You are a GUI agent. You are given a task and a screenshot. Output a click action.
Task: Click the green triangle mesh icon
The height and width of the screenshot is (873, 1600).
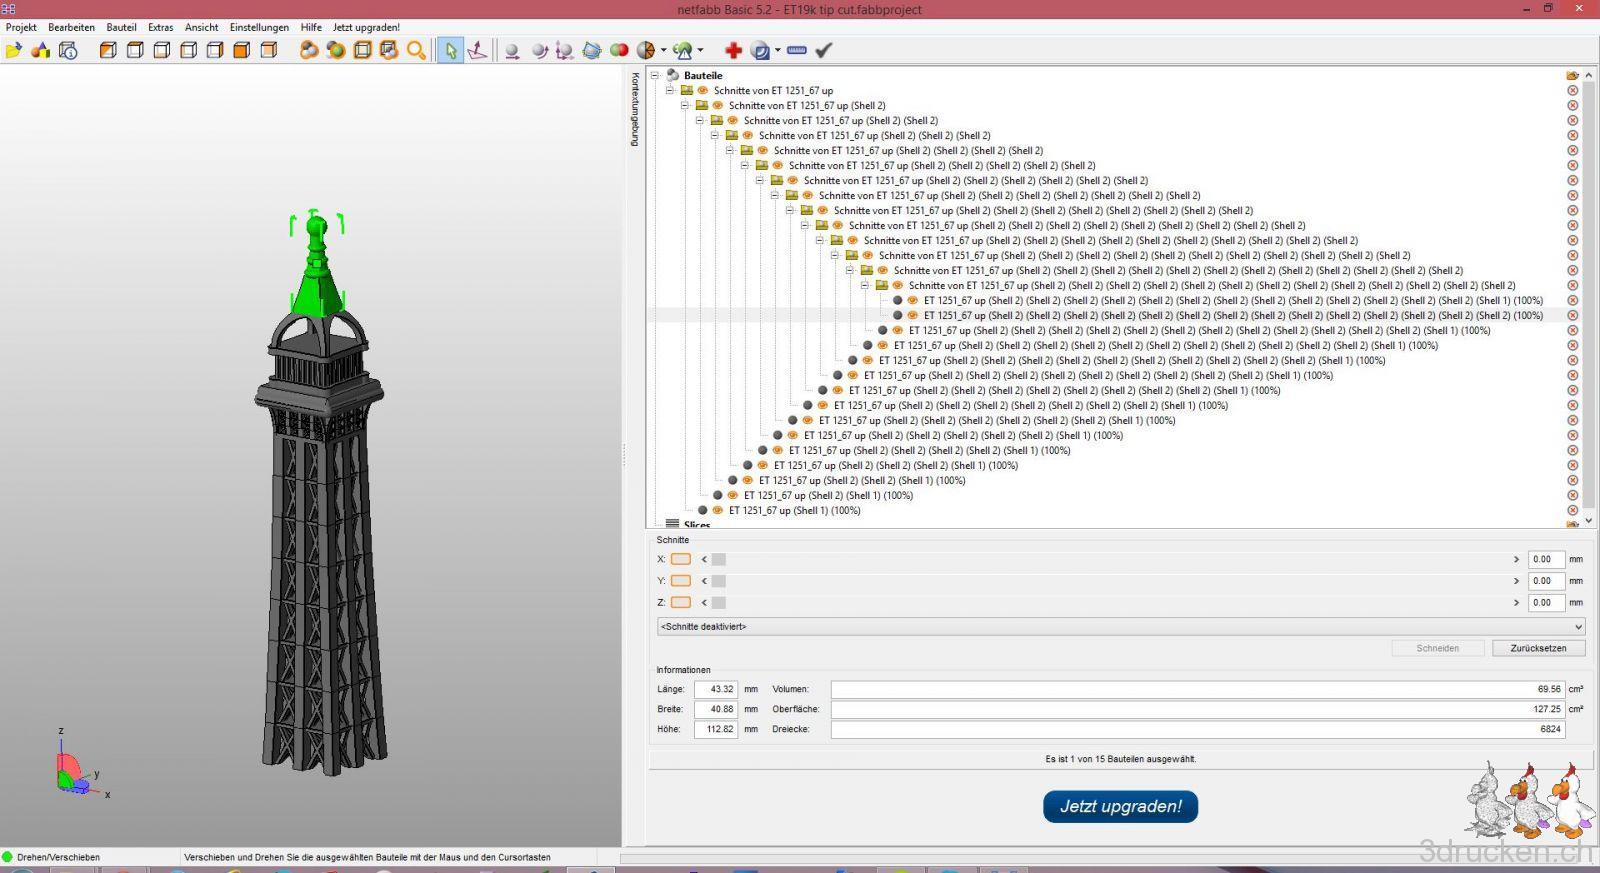[683, 50]
